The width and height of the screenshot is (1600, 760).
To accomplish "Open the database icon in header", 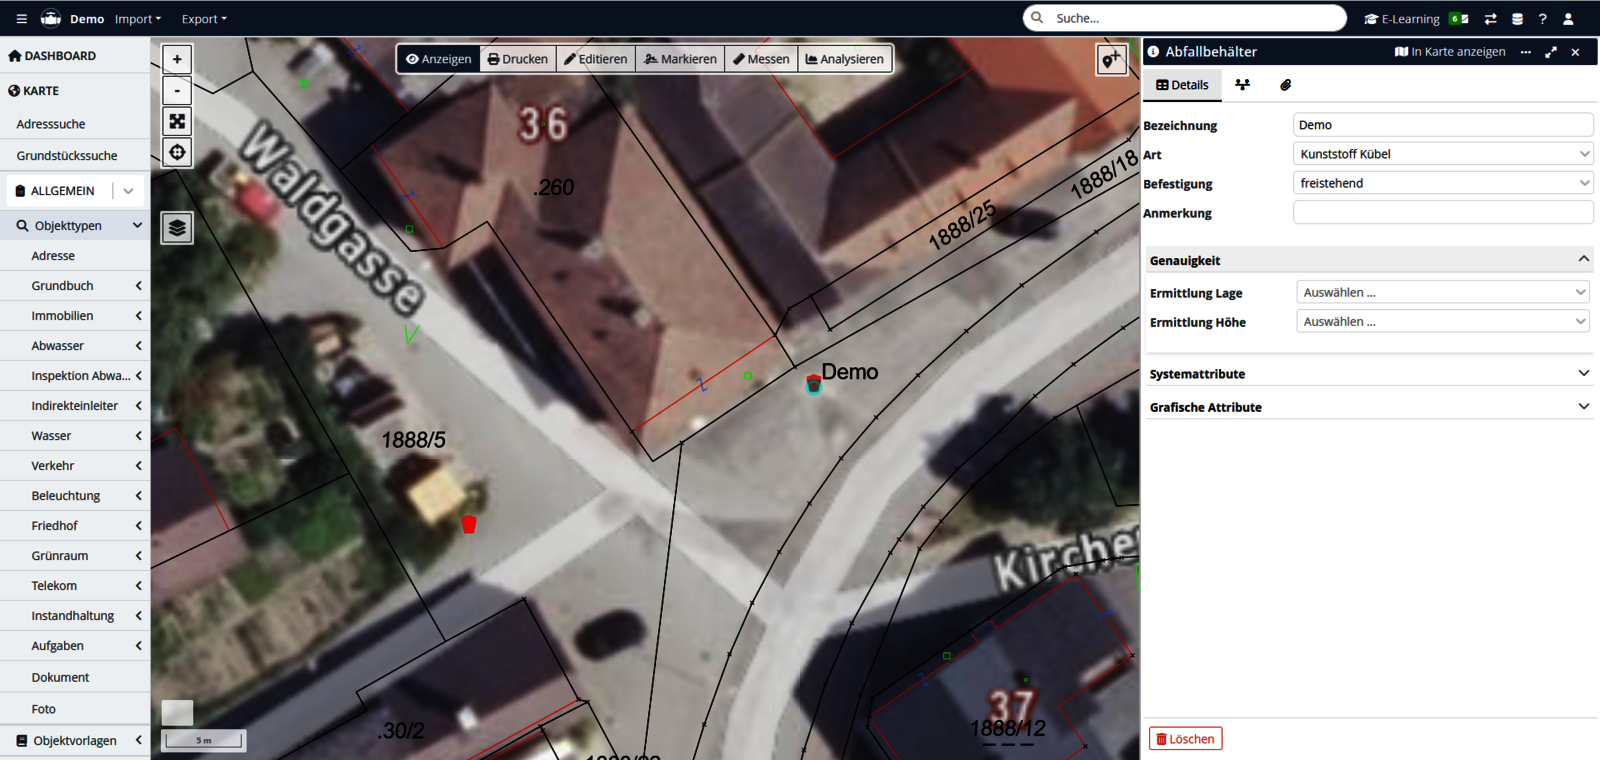I will coord(1517,19).
